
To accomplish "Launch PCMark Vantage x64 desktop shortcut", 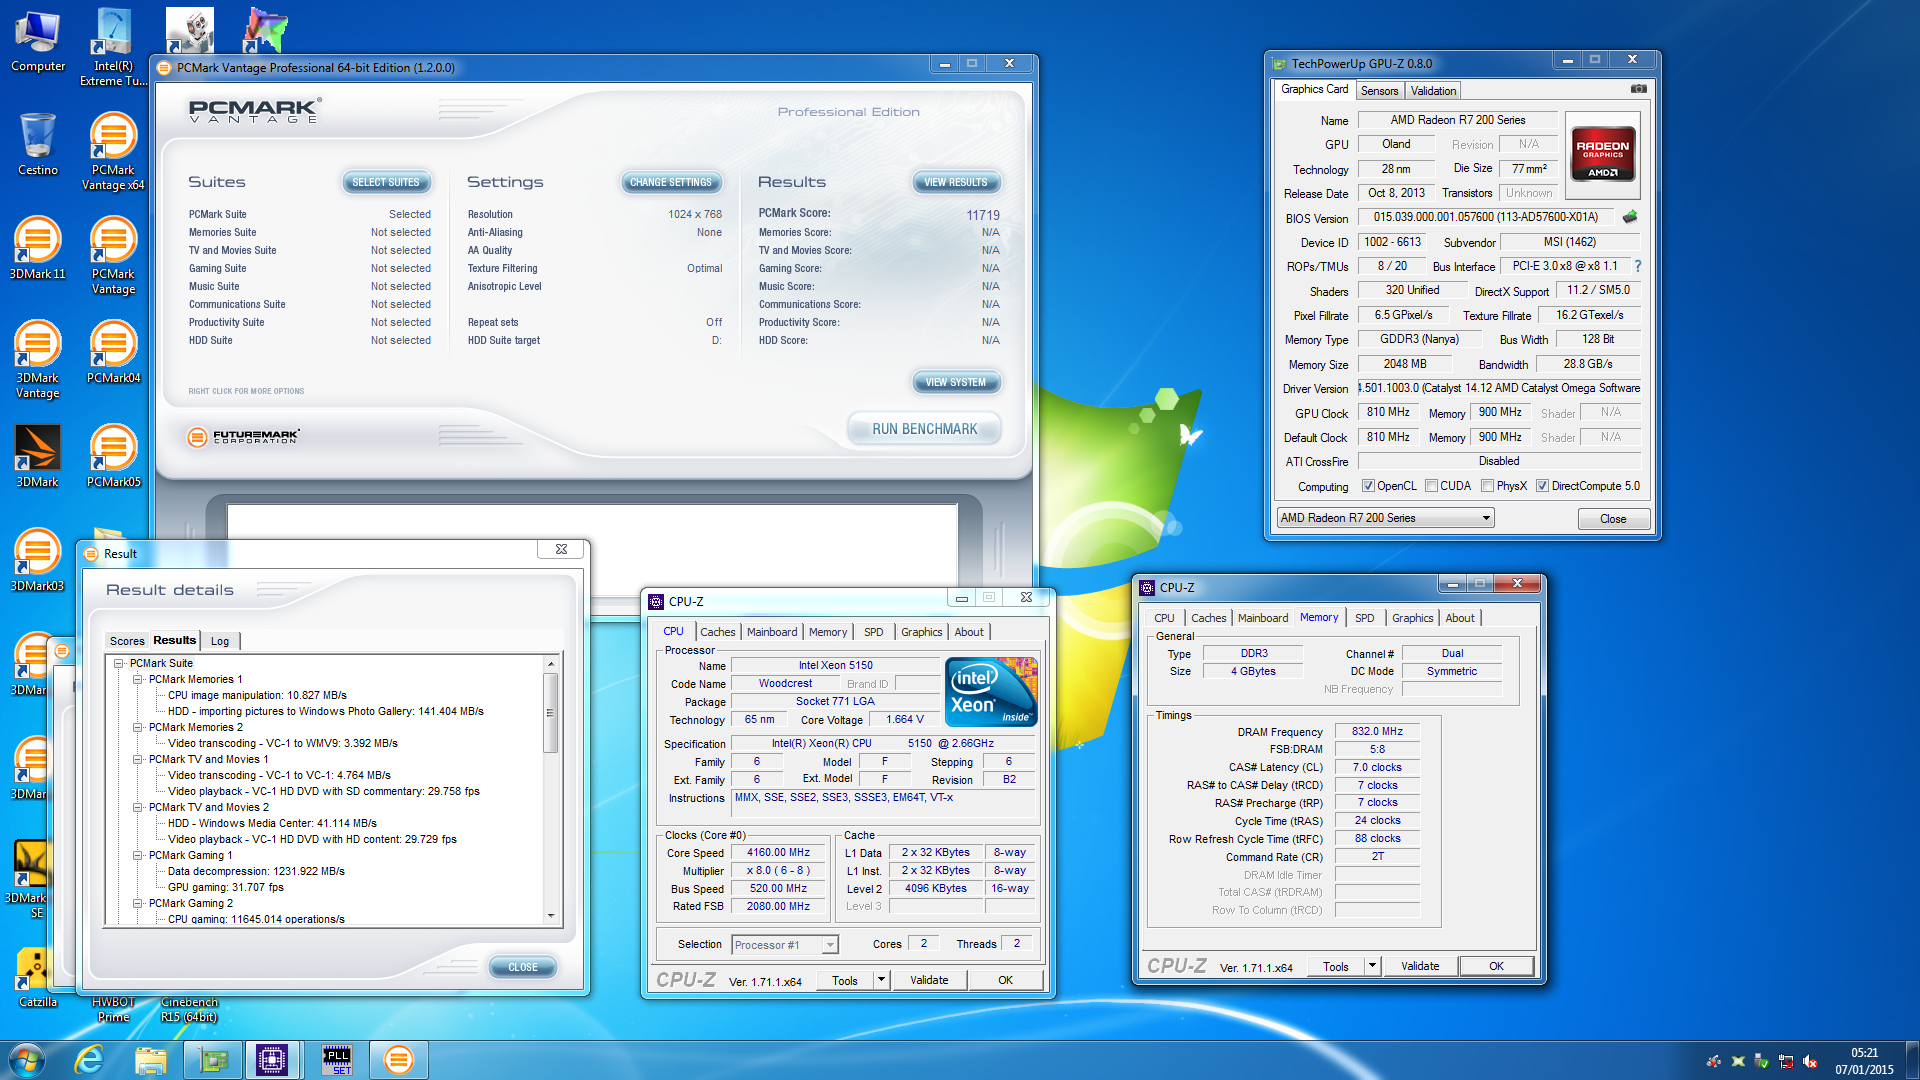I will (x=113, y=150).
